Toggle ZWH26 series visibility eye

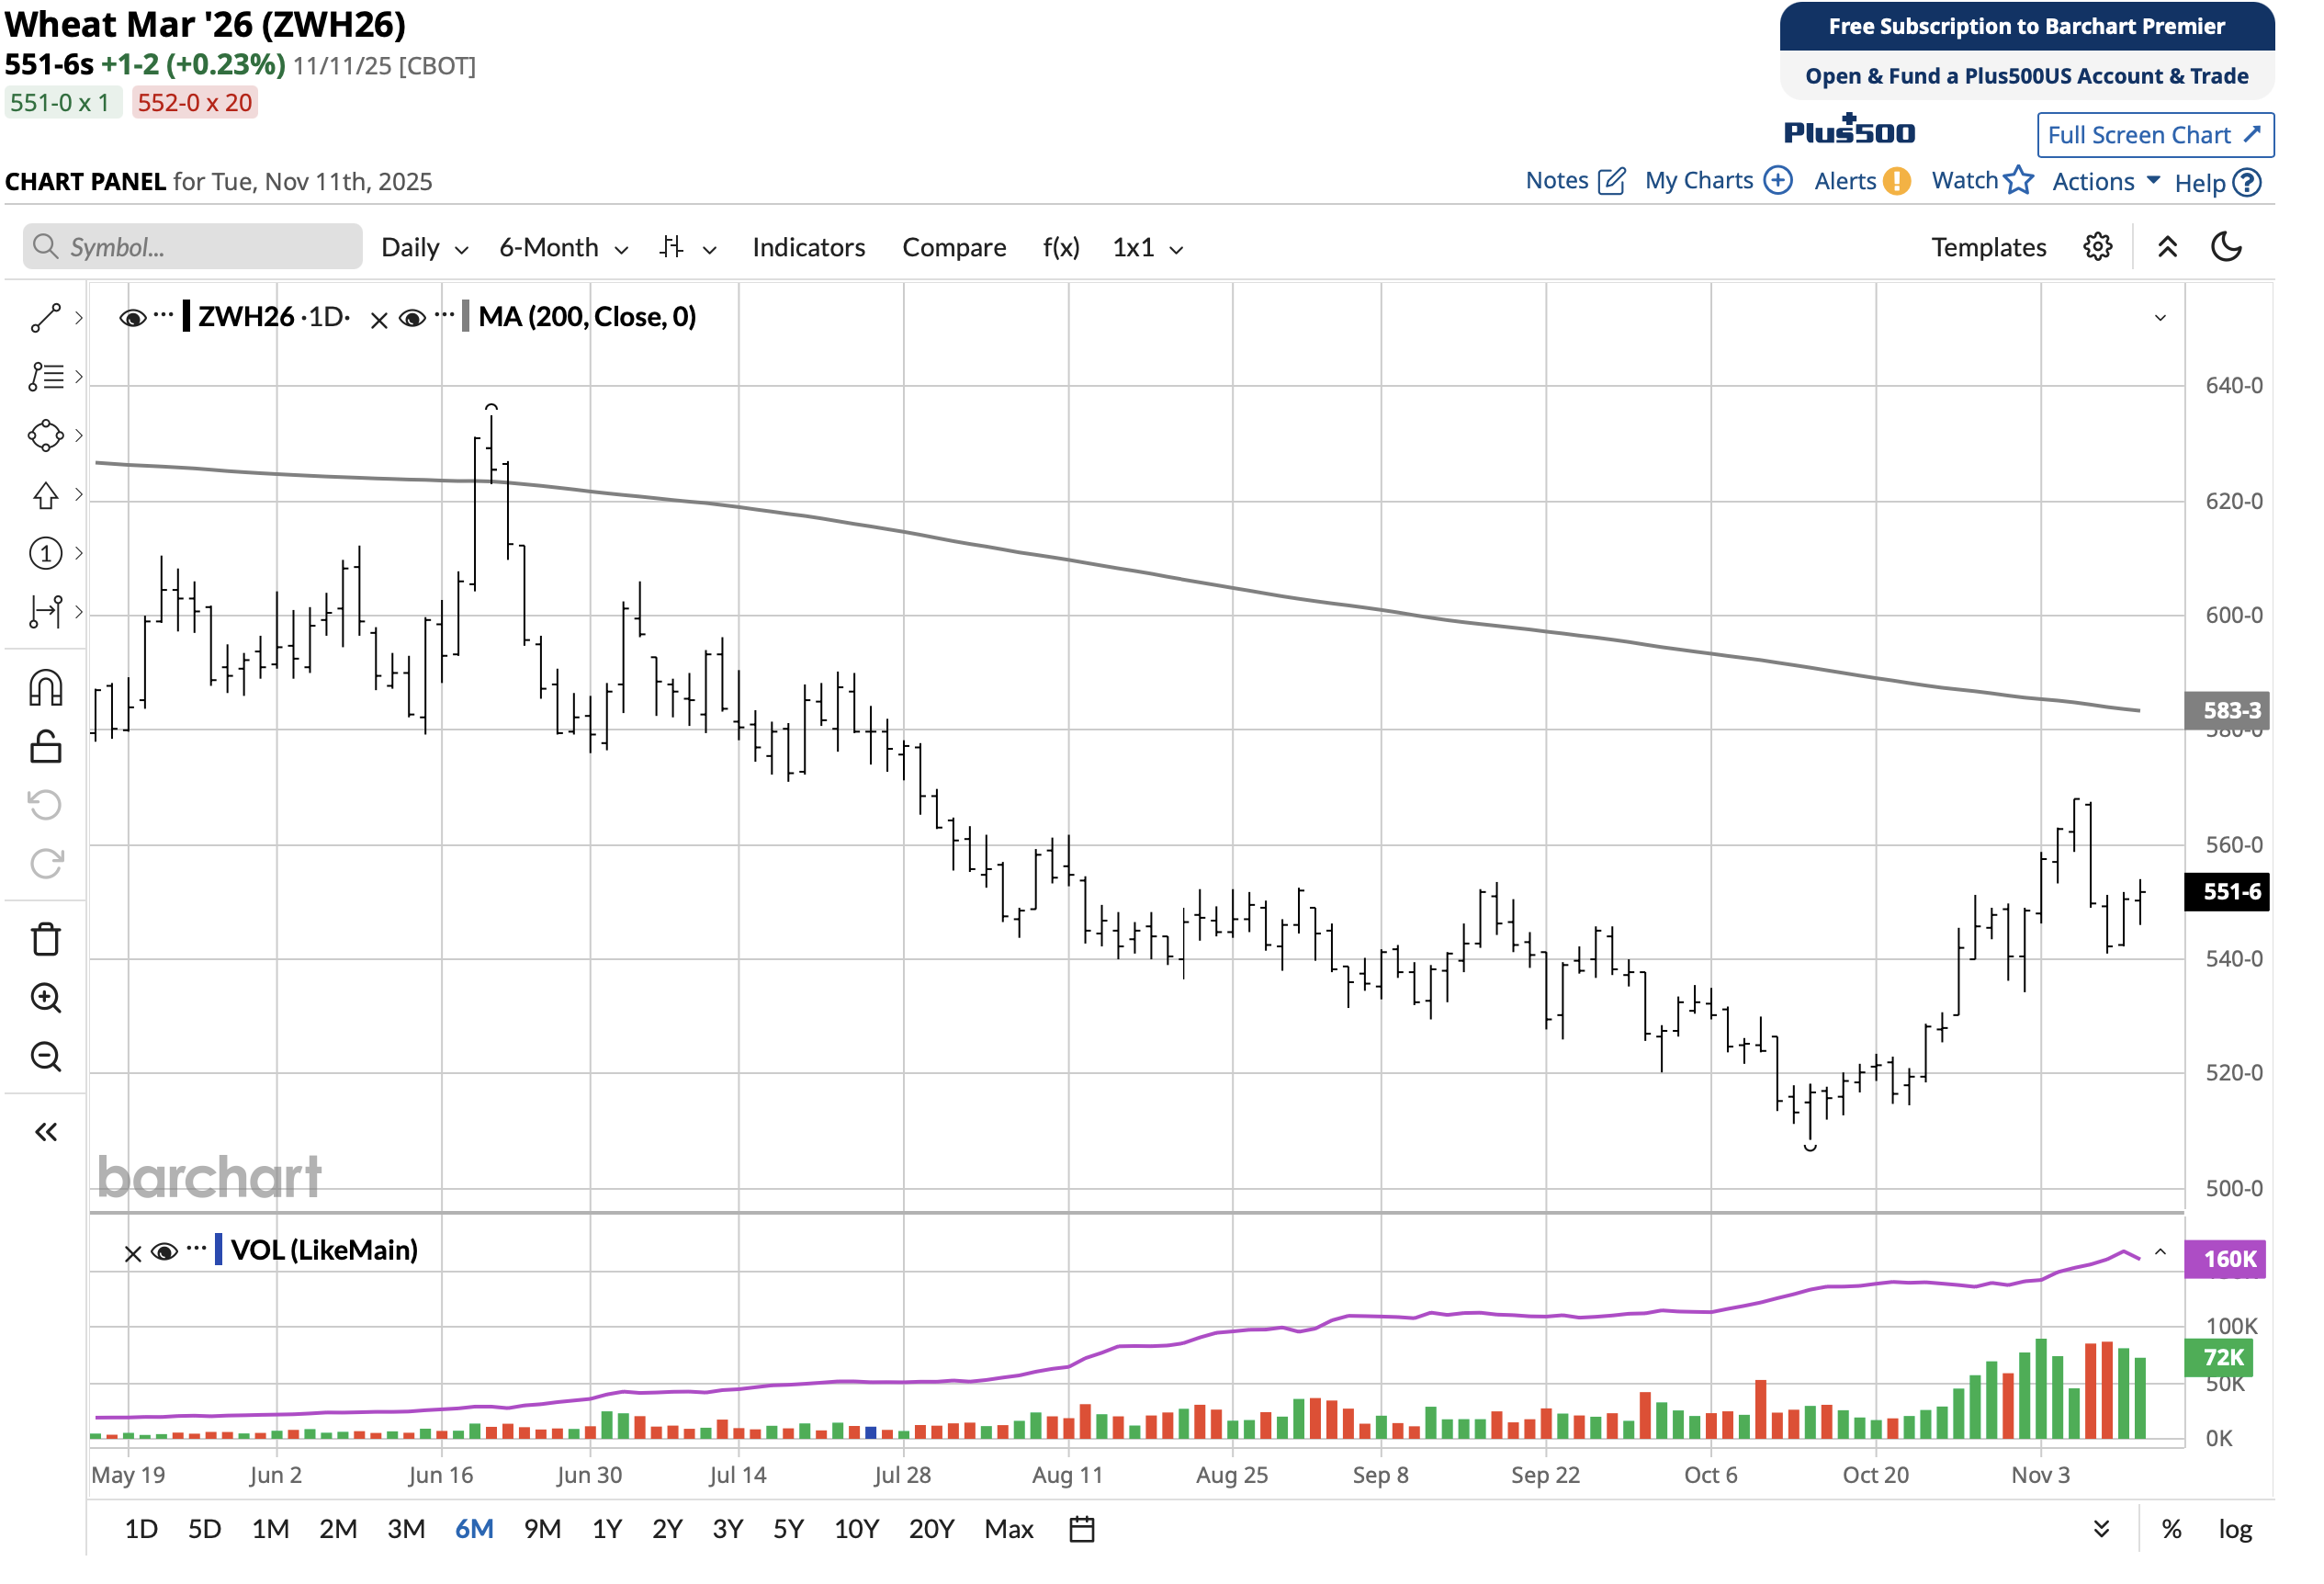coord(131,318)
